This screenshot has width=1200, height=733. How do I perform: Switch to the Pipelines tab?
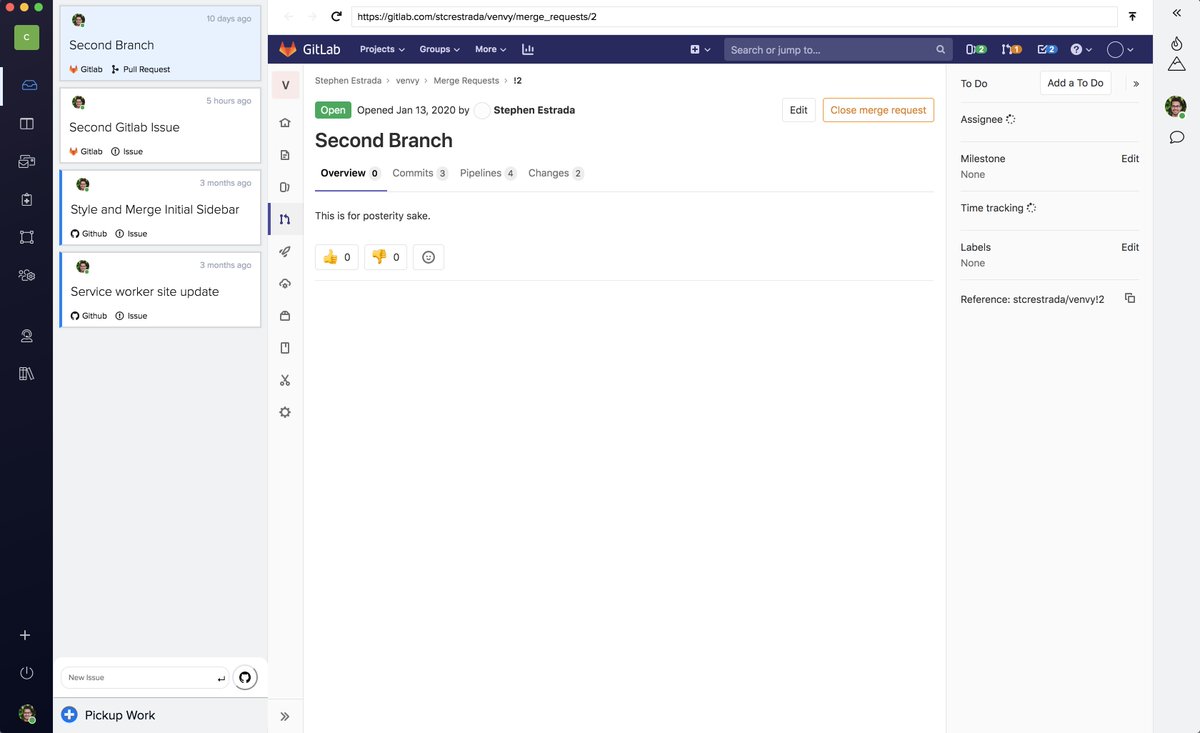(488, 173)
